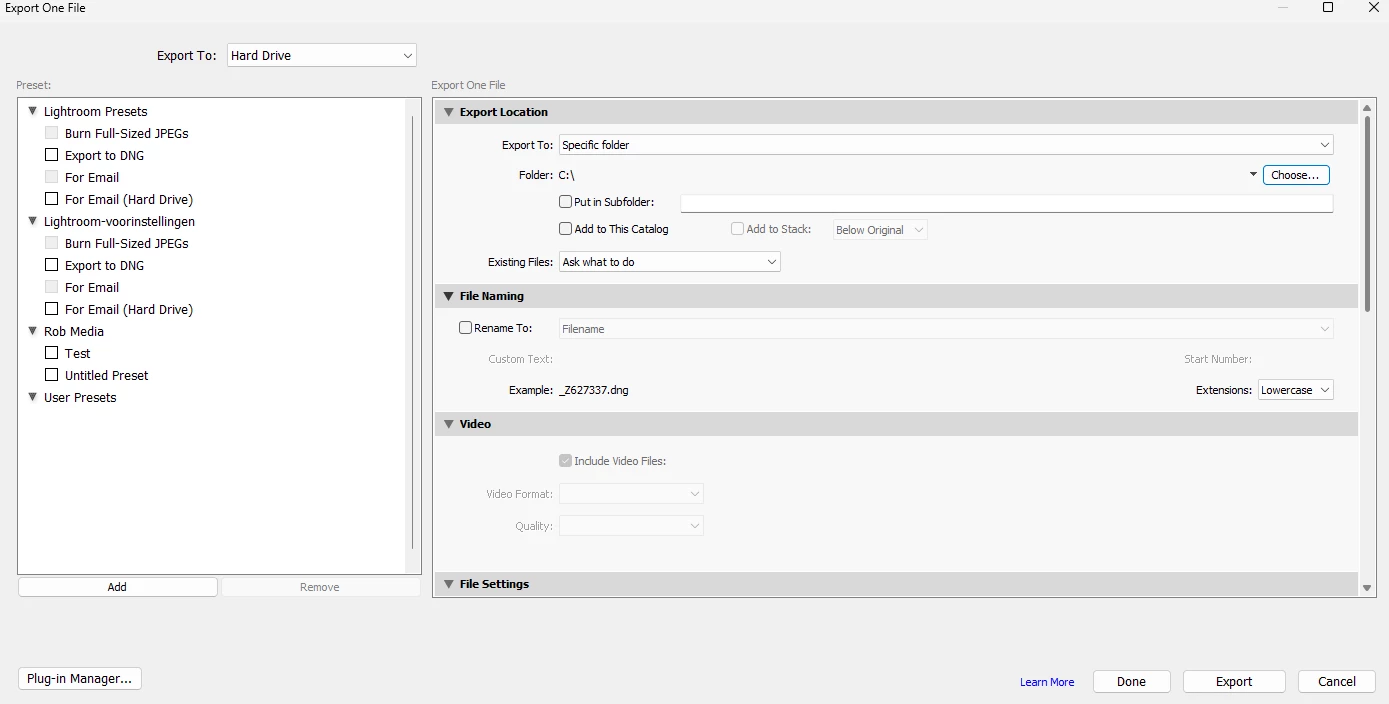Collapse the Lightroom-voorinstellingen preset group

[32, 221]
